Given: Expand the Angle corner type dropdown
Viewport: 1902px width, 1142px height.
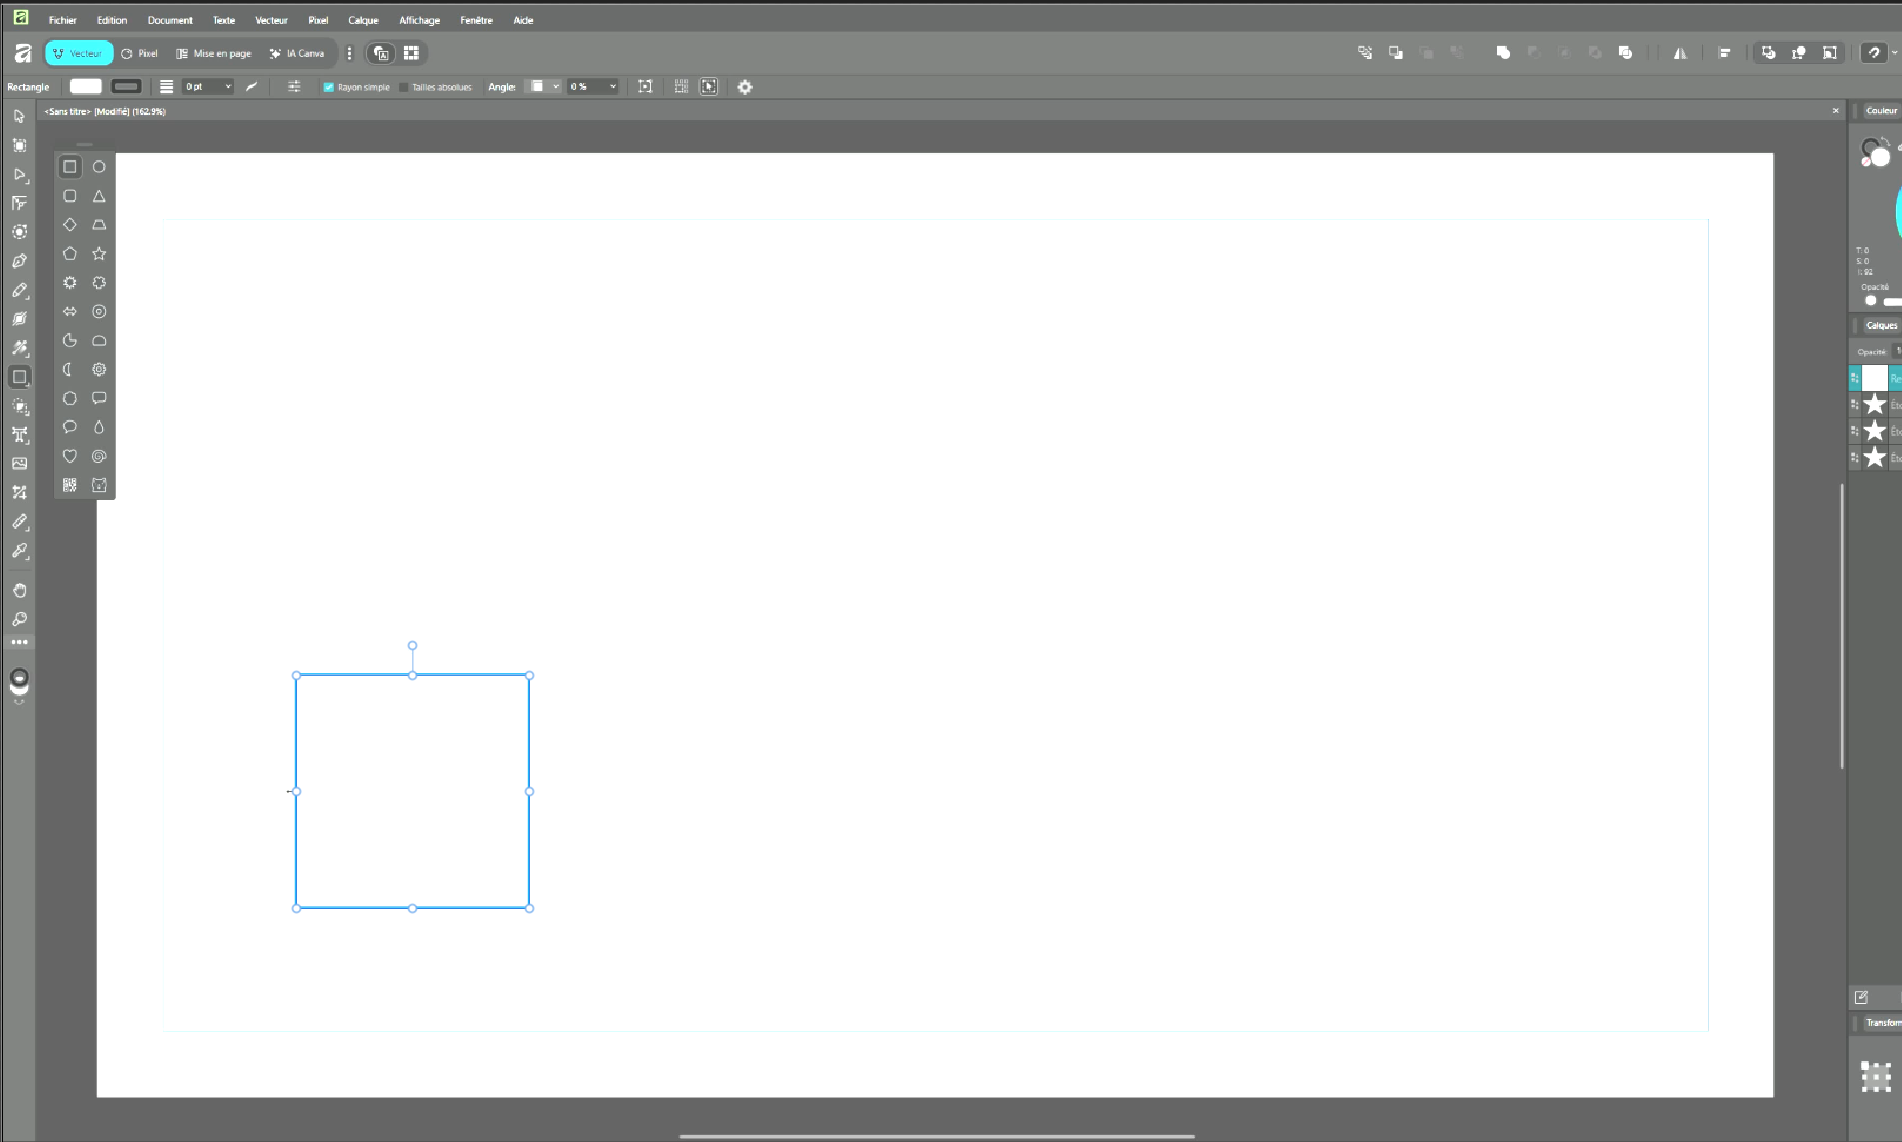Looking at the screenshot, I should point(555,87).
